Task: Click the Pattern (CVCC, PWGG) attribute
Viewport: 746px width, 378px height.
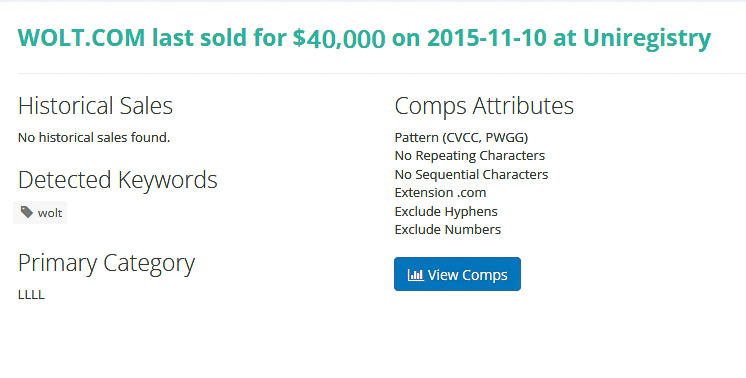Action: 461,137
